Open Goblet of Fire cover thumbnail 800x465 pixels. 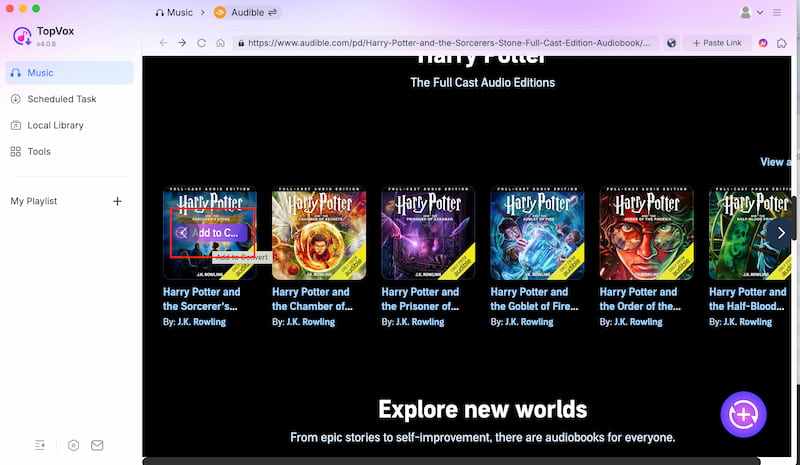[537, 233]
